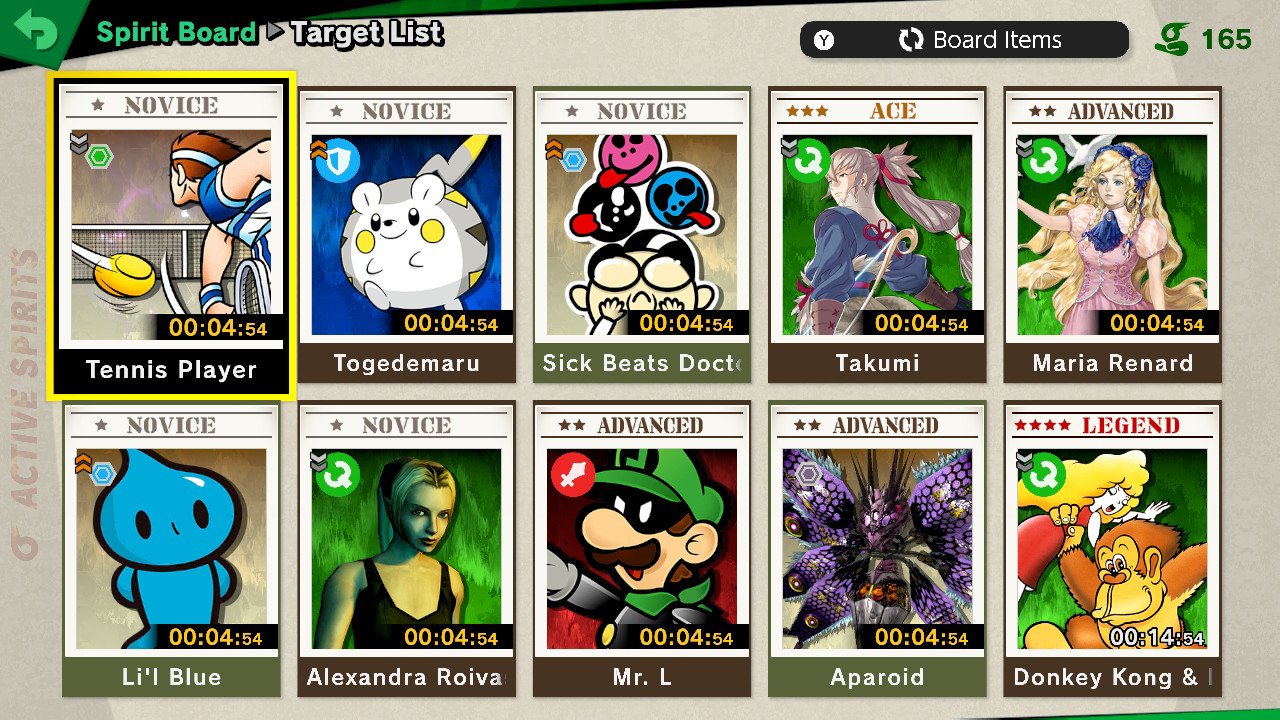Open the Board Items menu
Screen dimensions: 1280x720
point(964,41)
